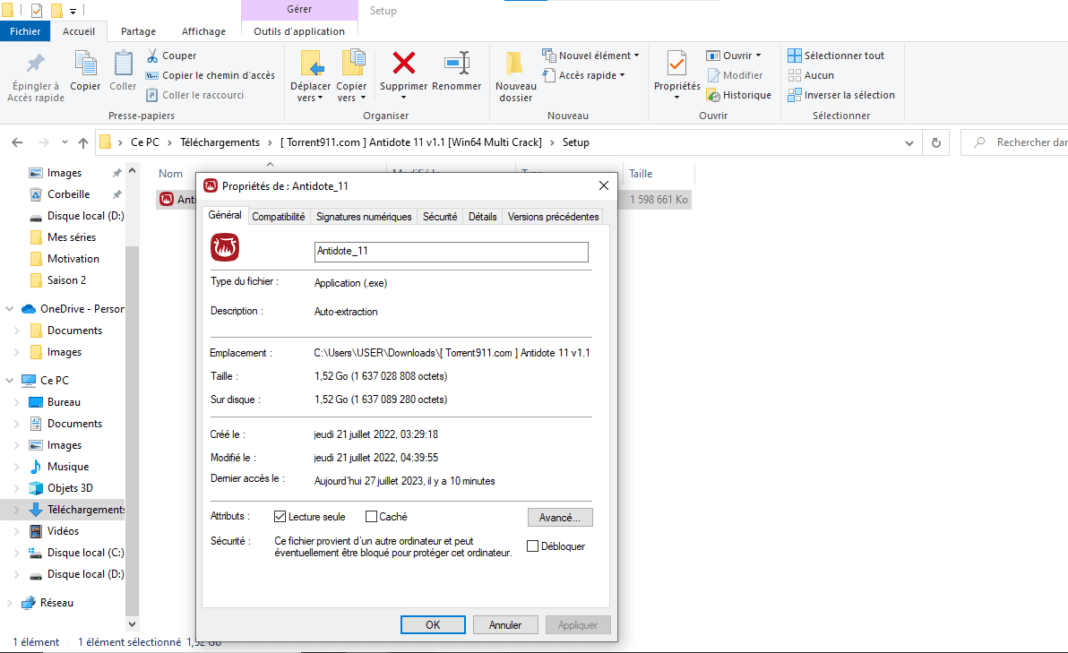Click the refresh icon beside address bar

pos(936,143)
